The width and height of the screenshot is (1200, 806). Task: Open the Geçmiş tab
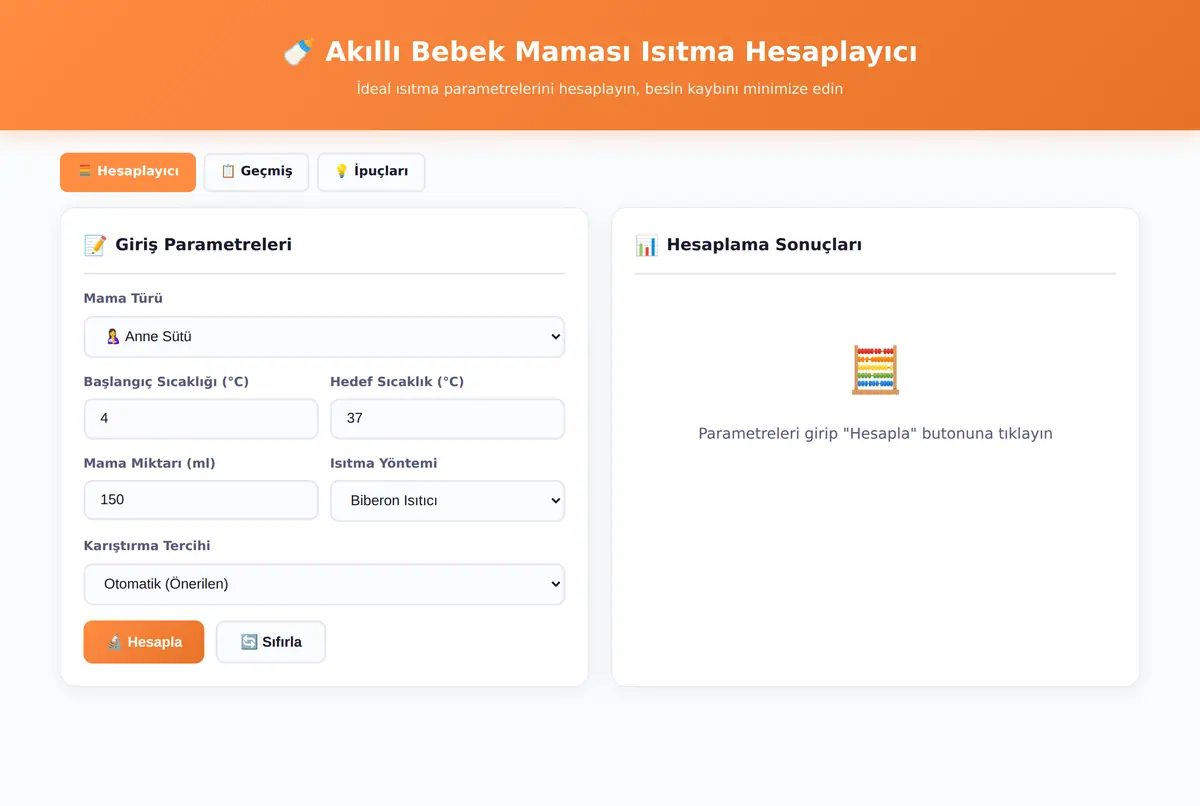pyautogui.click(x=256, y=172)
